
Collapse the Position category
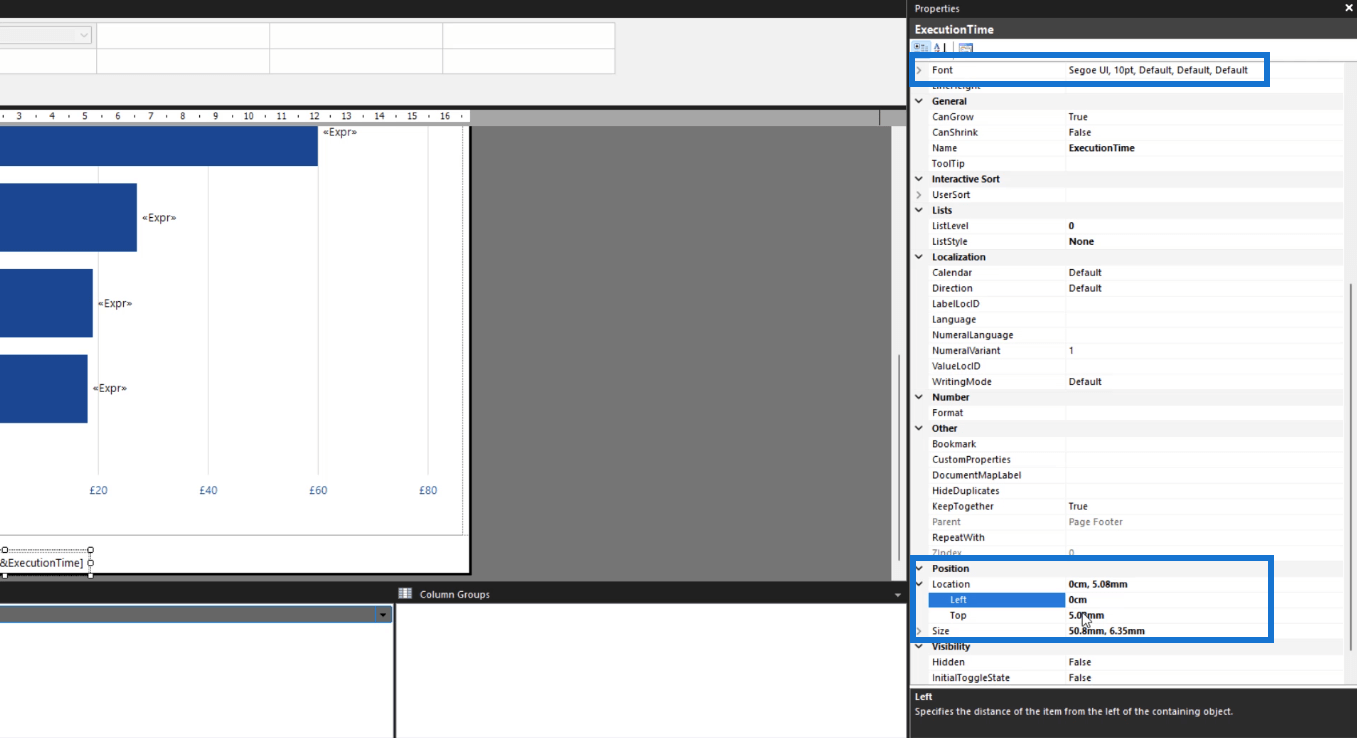pos(919,568)
